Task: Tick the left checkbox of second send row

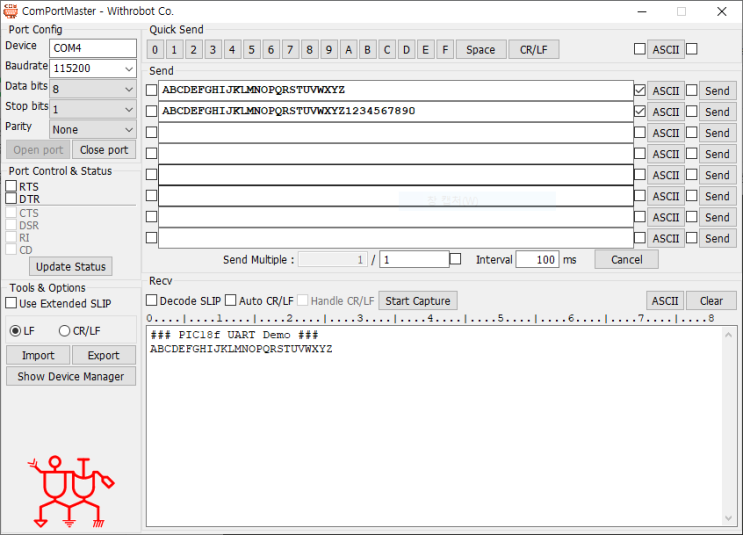Action: [x=151, y=111]
